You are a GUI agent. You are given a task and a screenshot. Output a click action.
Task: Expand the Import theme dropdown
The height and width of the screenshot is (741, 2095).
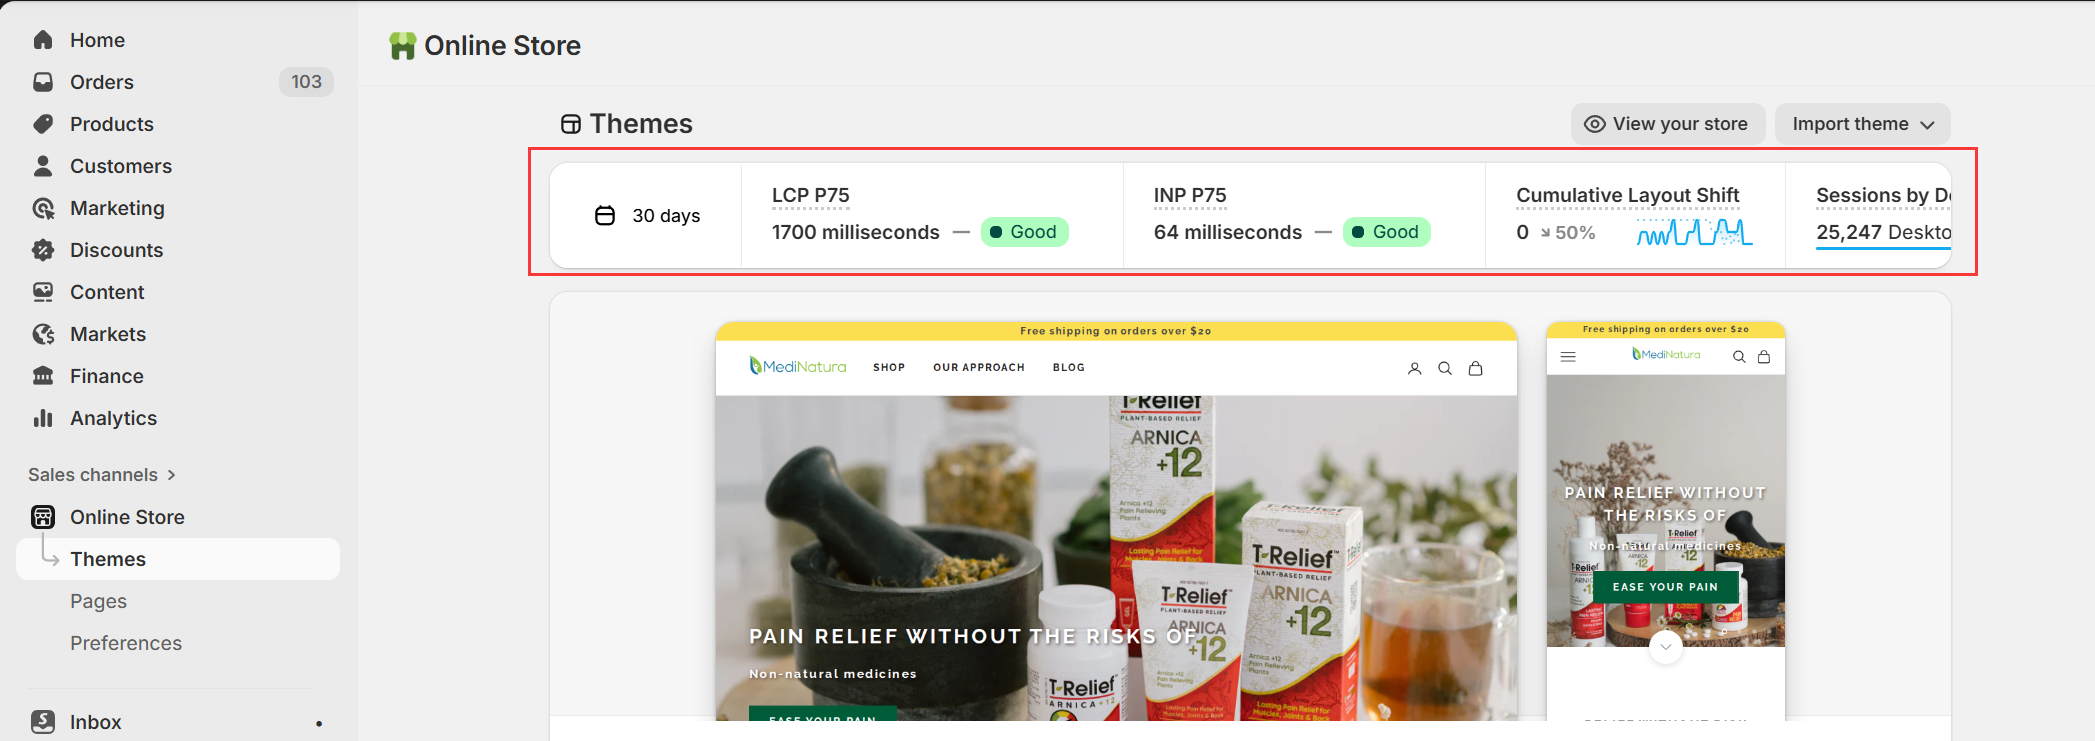(1862, 124)
